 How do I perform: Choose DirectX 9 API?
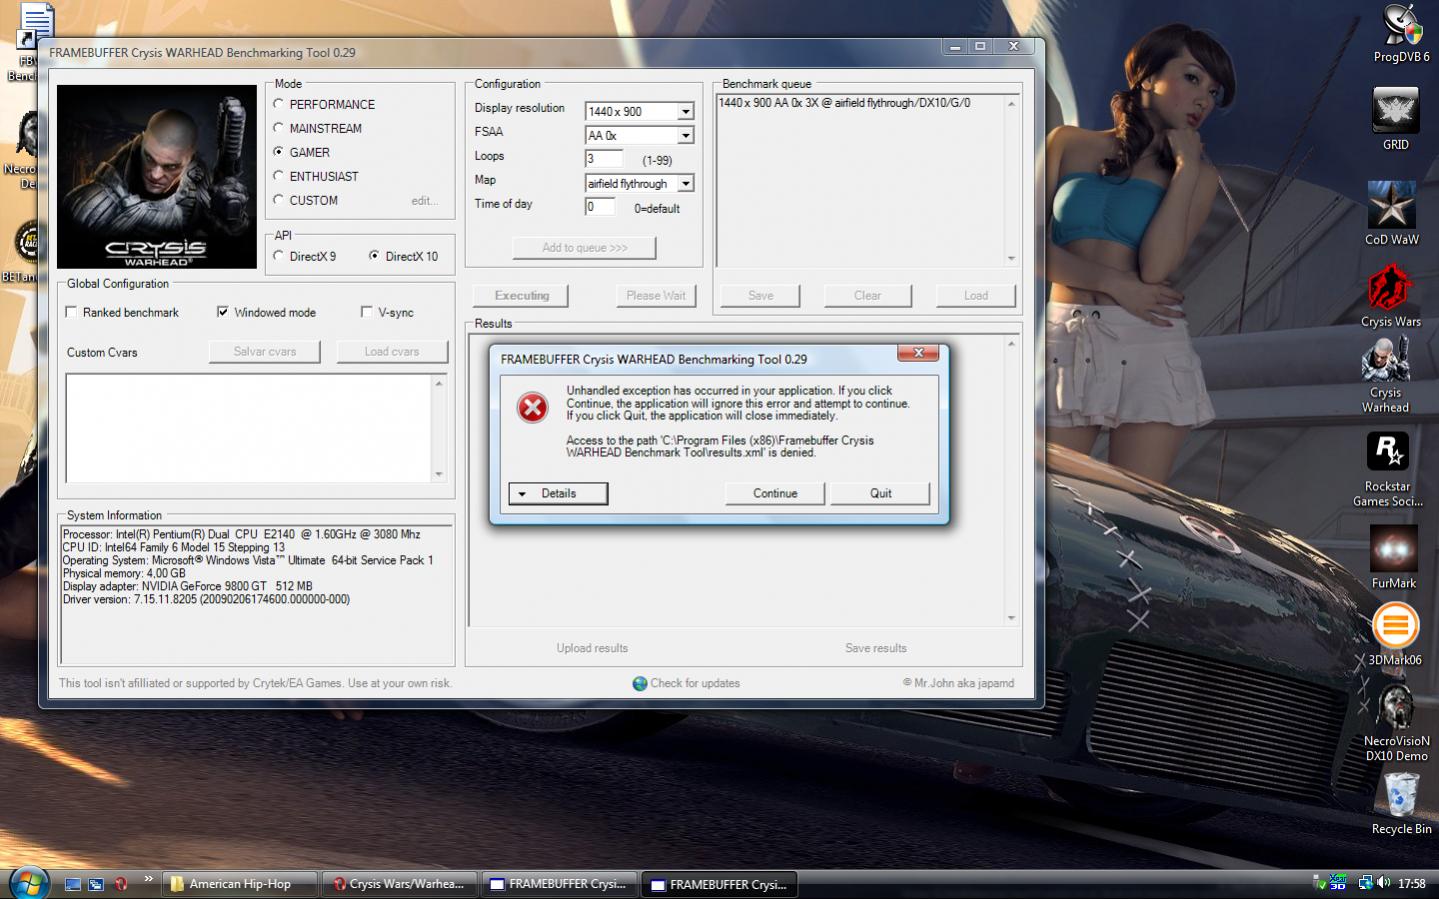coord(279,256)
